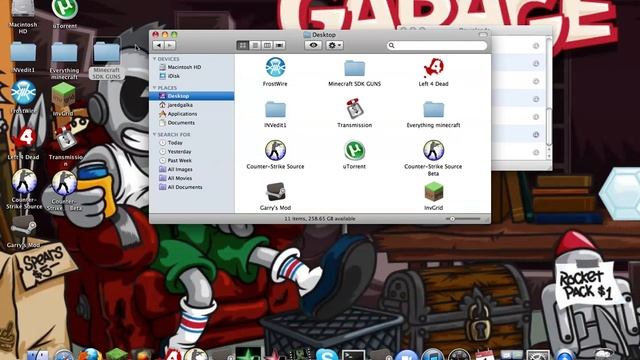
Task: Select Desktop in the sidebar
Action: point(192,96)
